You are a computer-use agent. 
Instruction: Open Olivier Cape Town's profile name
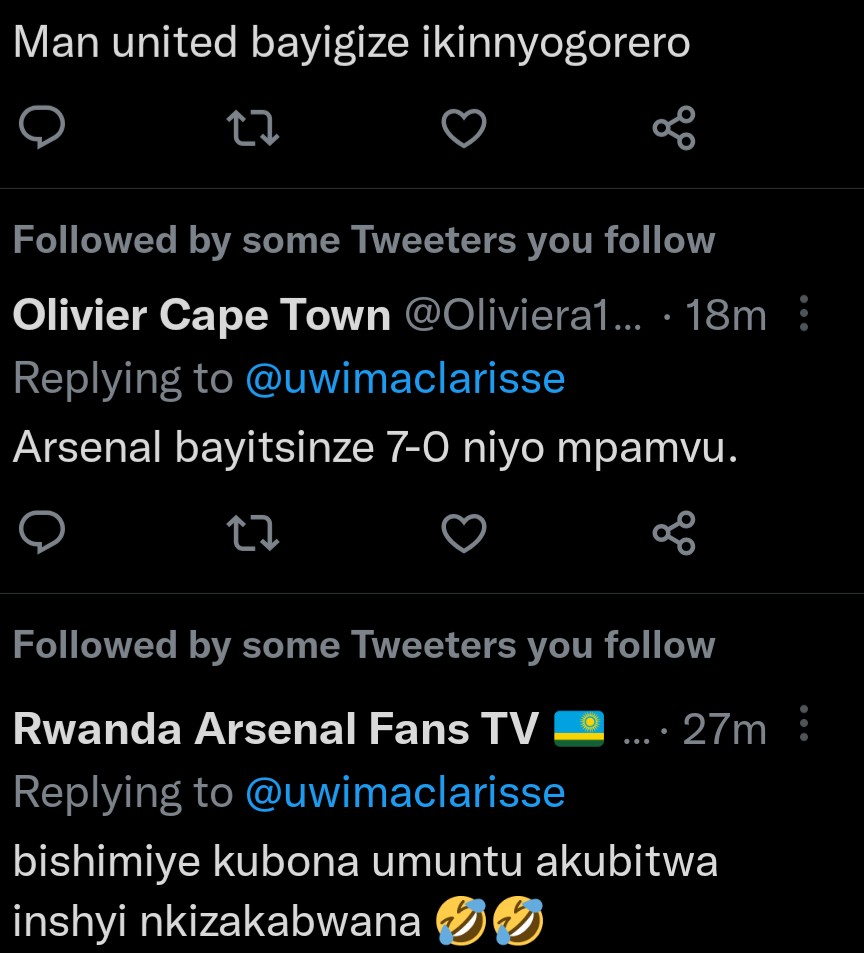click(x=201, y=316)
